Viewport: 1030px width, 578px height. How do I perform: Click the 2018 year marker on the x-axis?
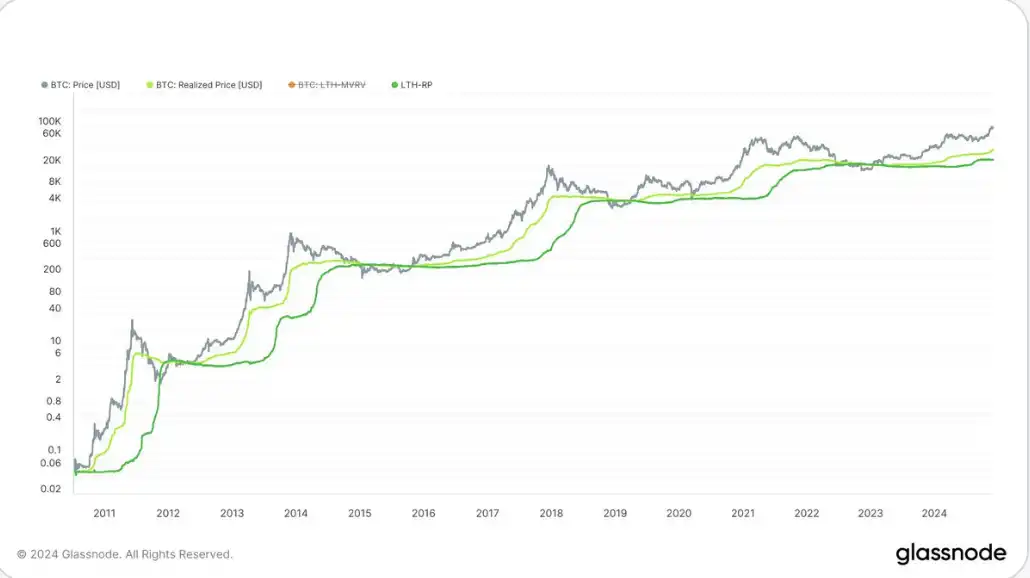551,513
